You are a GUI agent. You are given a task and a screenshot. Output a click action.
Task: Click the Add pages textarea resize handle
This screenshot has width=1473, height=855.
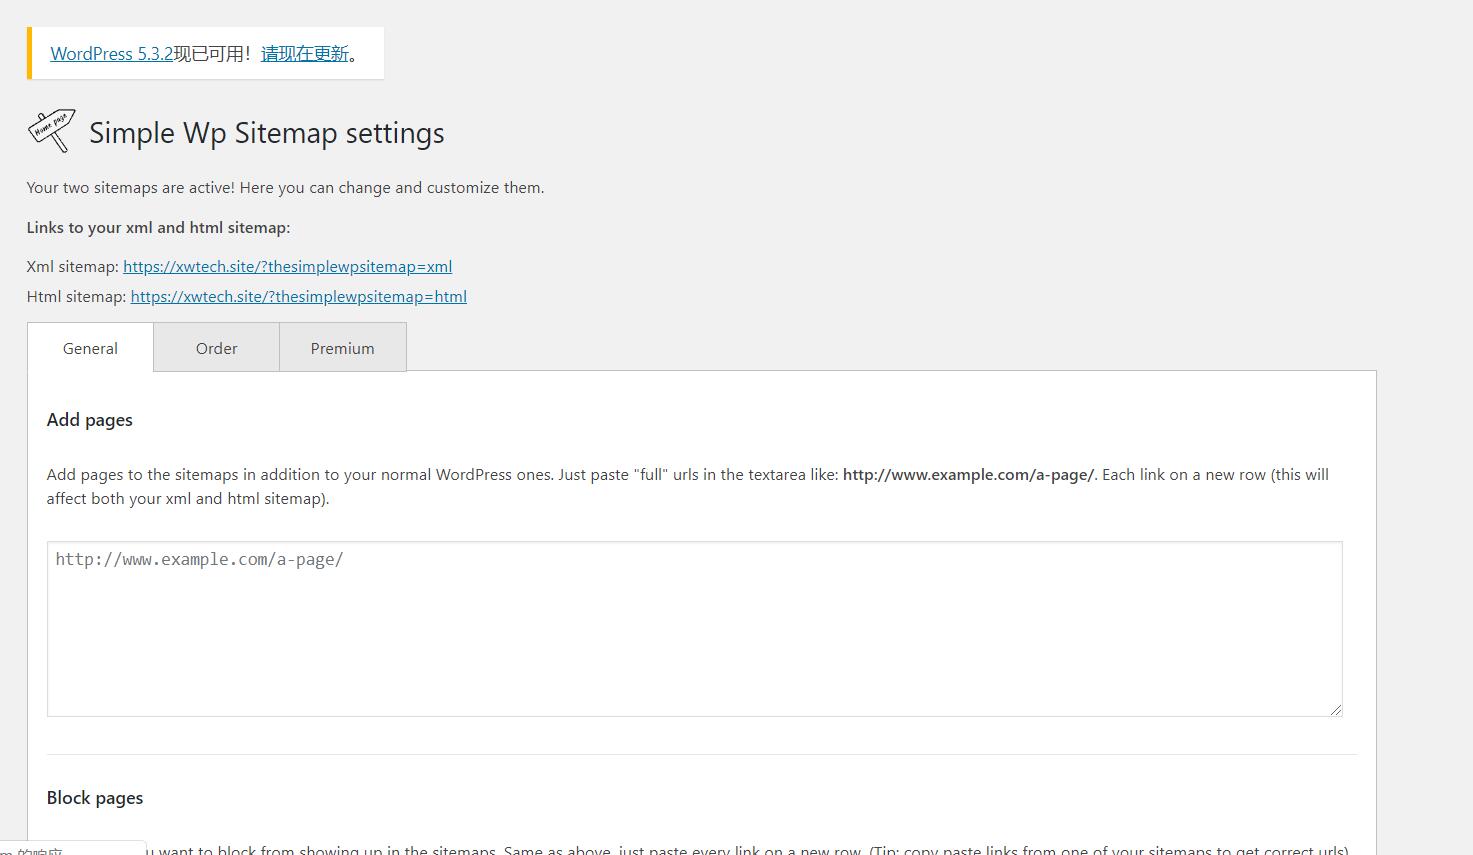point(1336,710)
